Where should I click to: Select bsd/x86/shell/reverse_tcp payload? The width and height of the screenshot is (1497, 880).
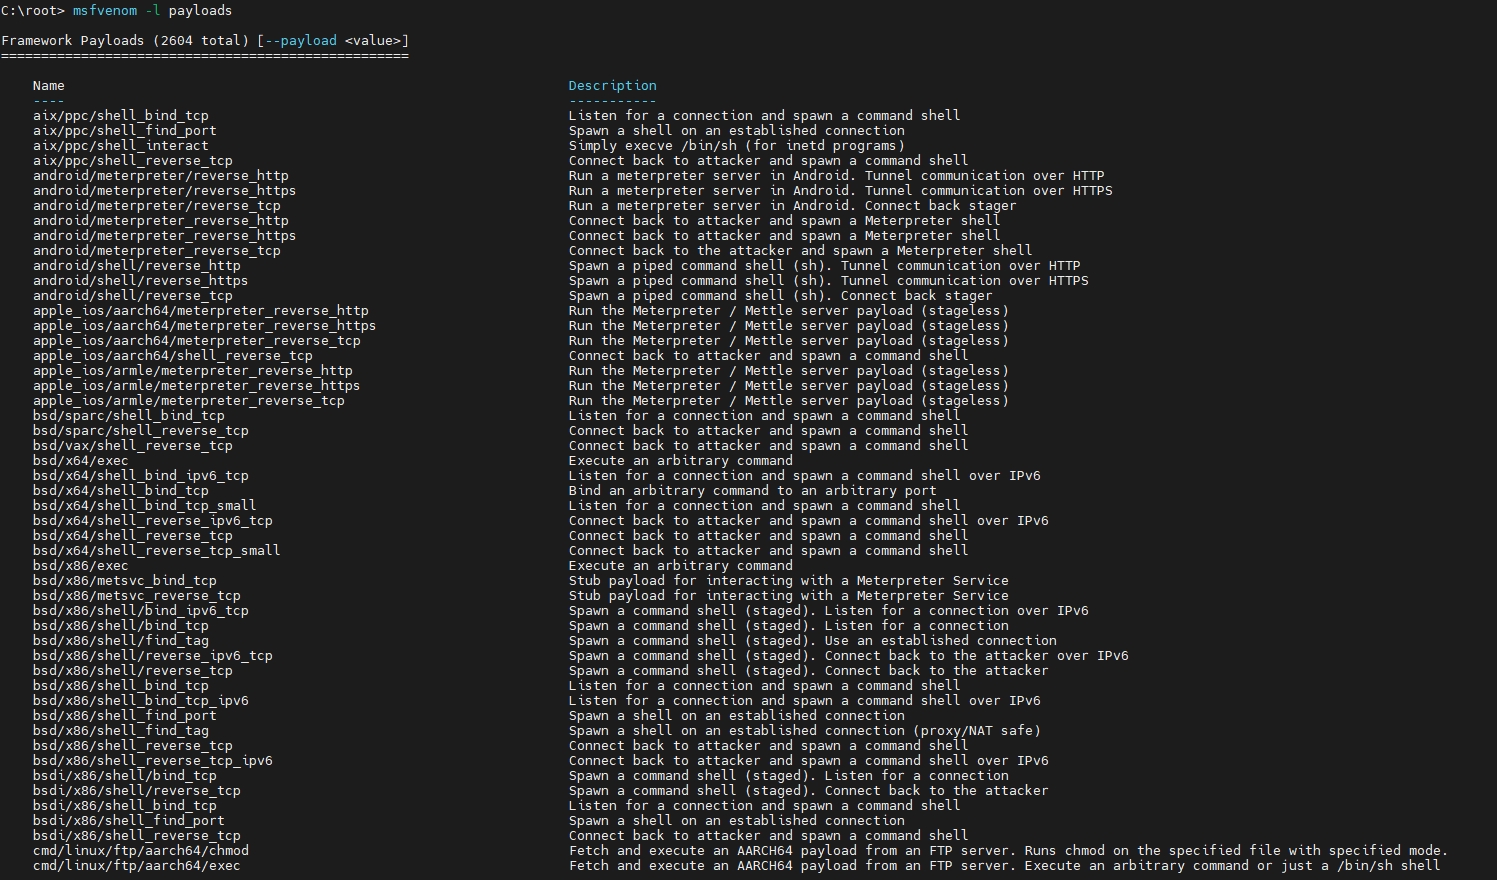tap(133, 671)
